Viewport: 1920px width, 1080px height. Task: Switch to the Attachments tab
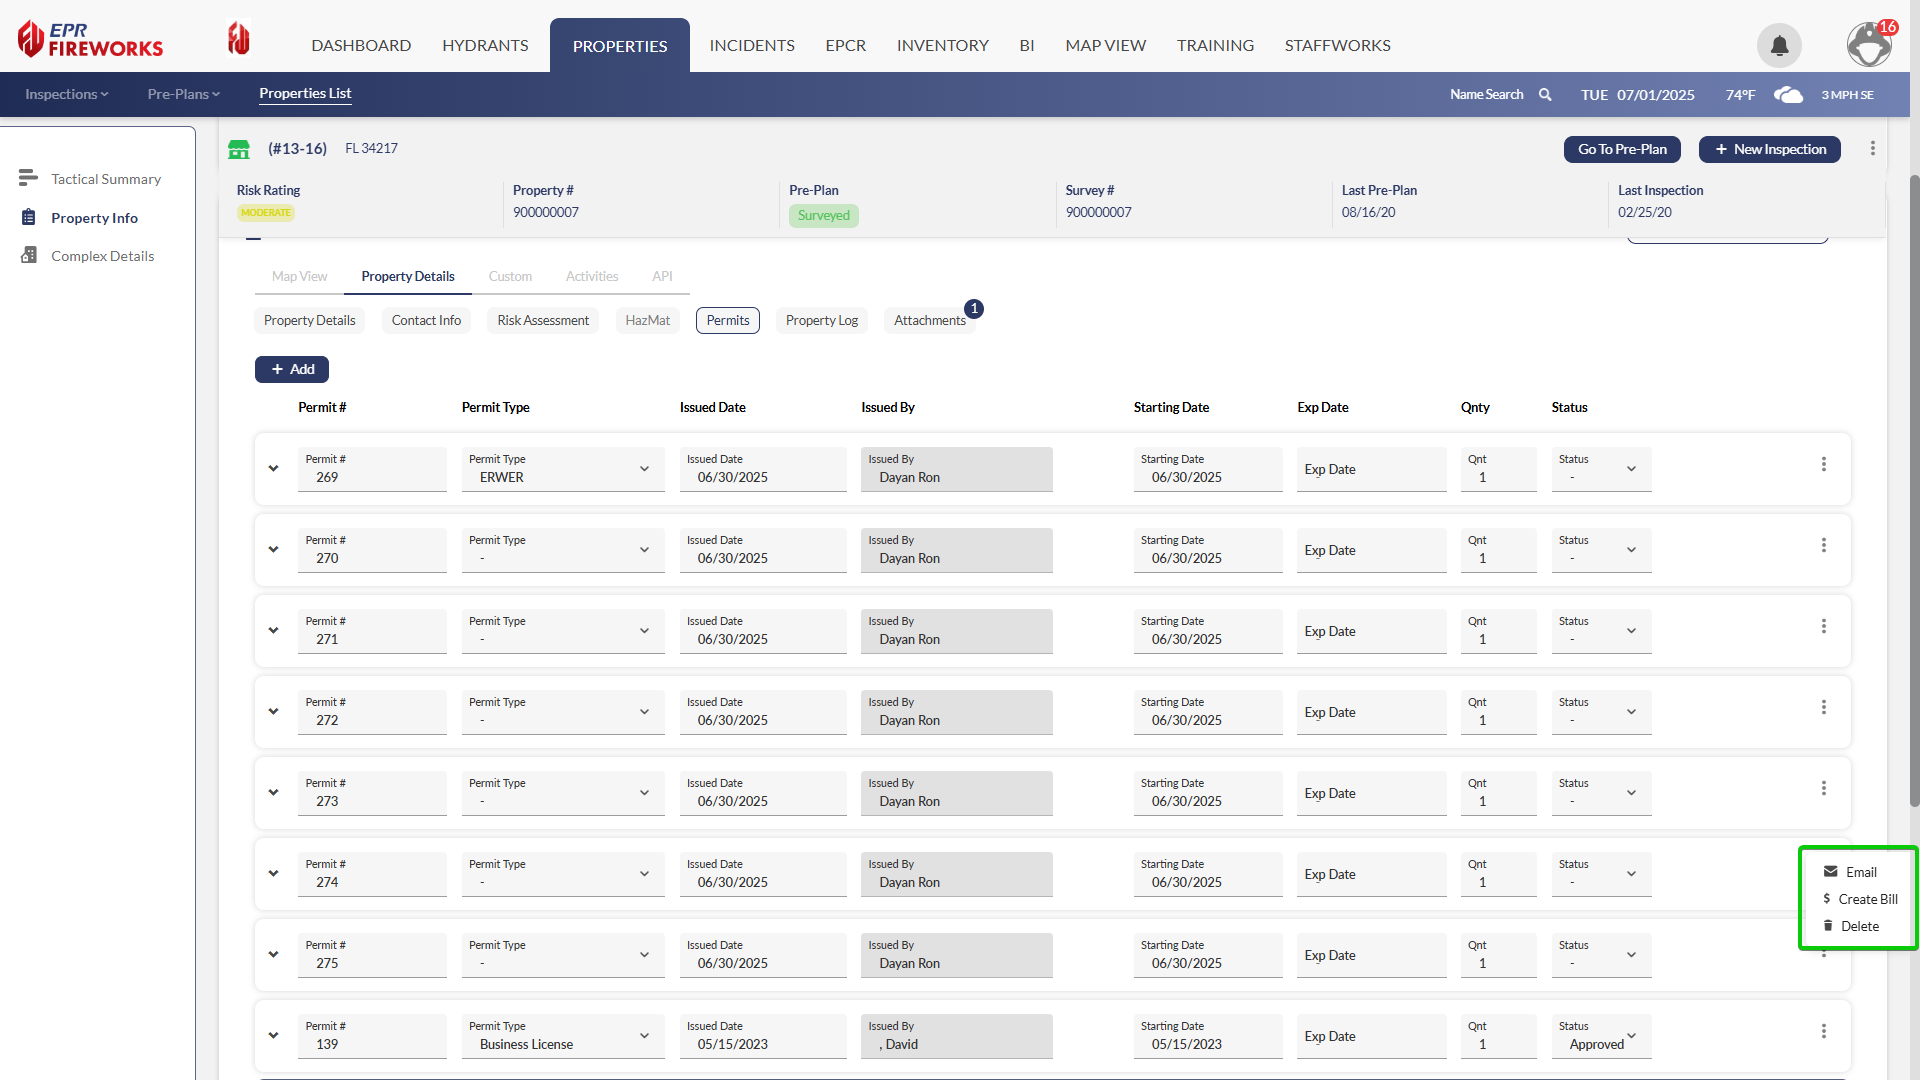[x=929, y=321]
